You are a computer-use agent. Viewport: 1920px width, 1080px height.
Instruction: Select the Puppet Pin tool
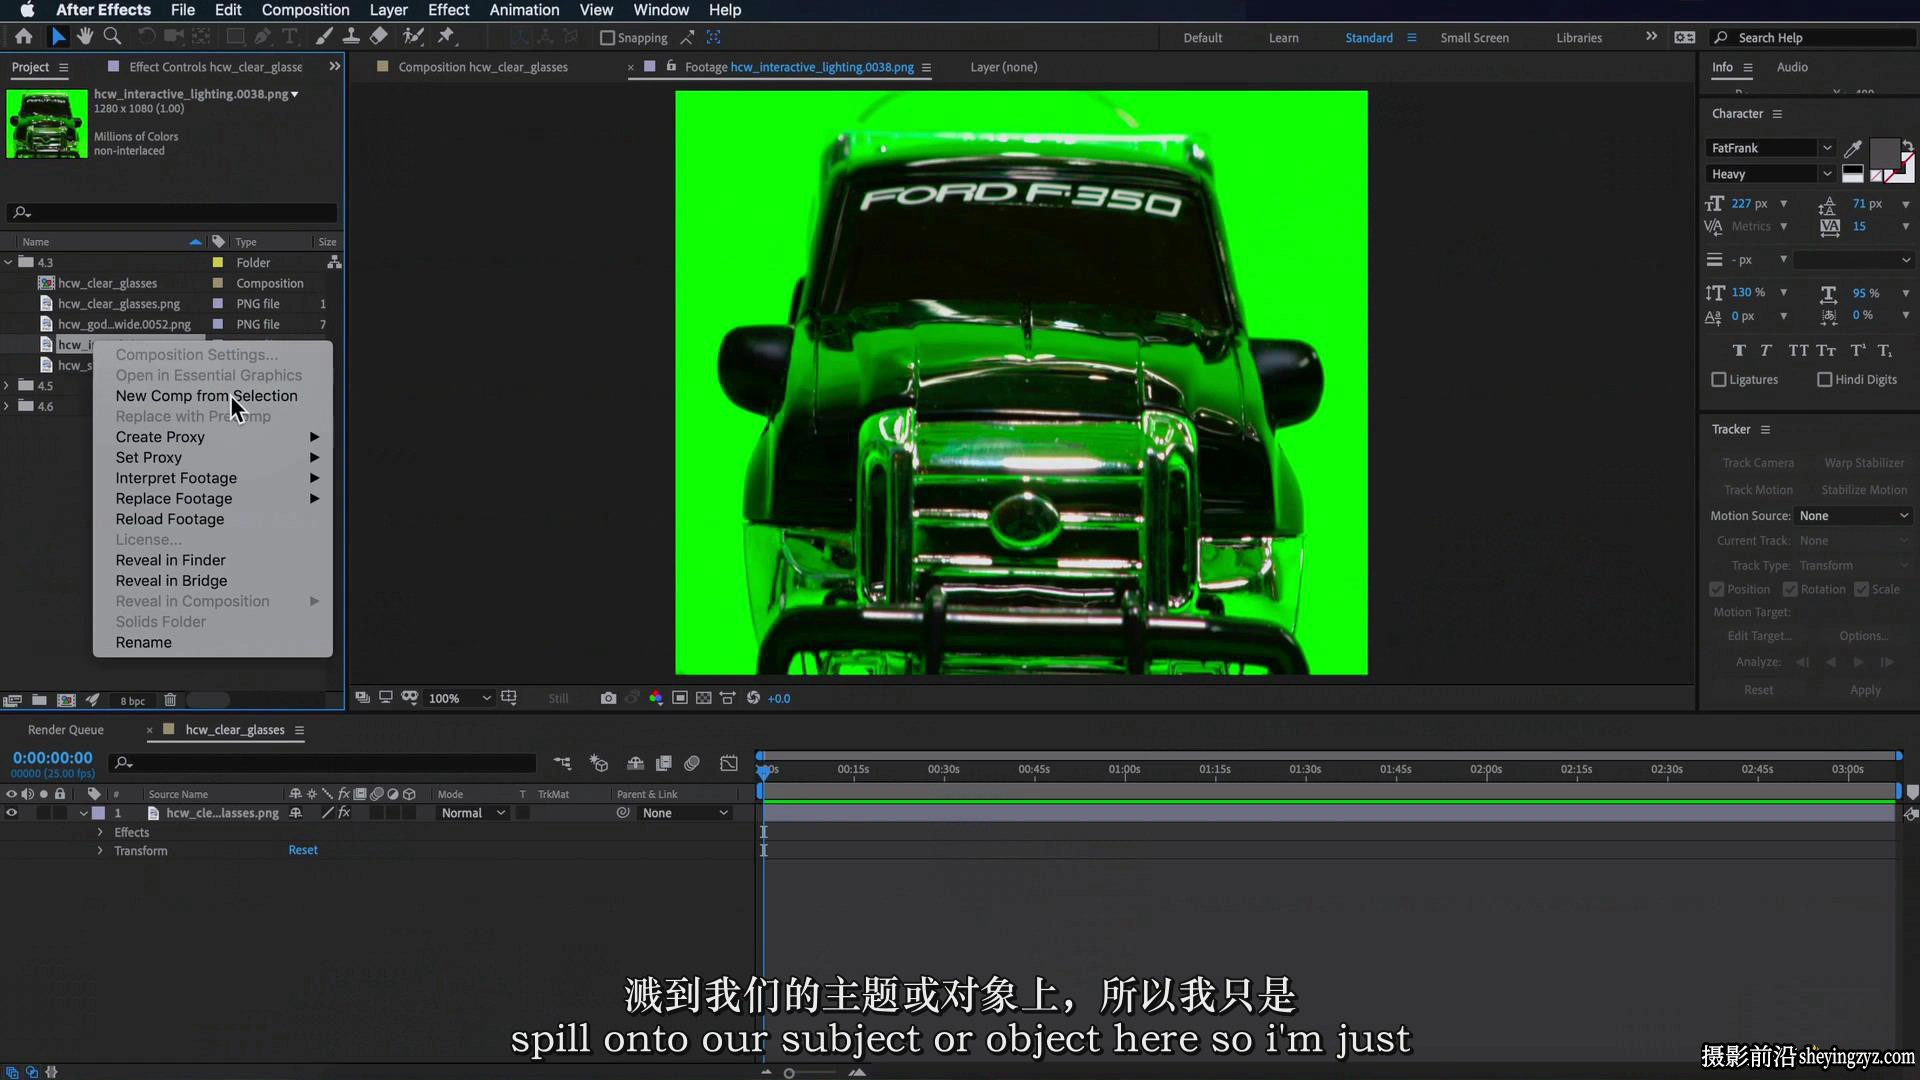(x=447, y=37)
